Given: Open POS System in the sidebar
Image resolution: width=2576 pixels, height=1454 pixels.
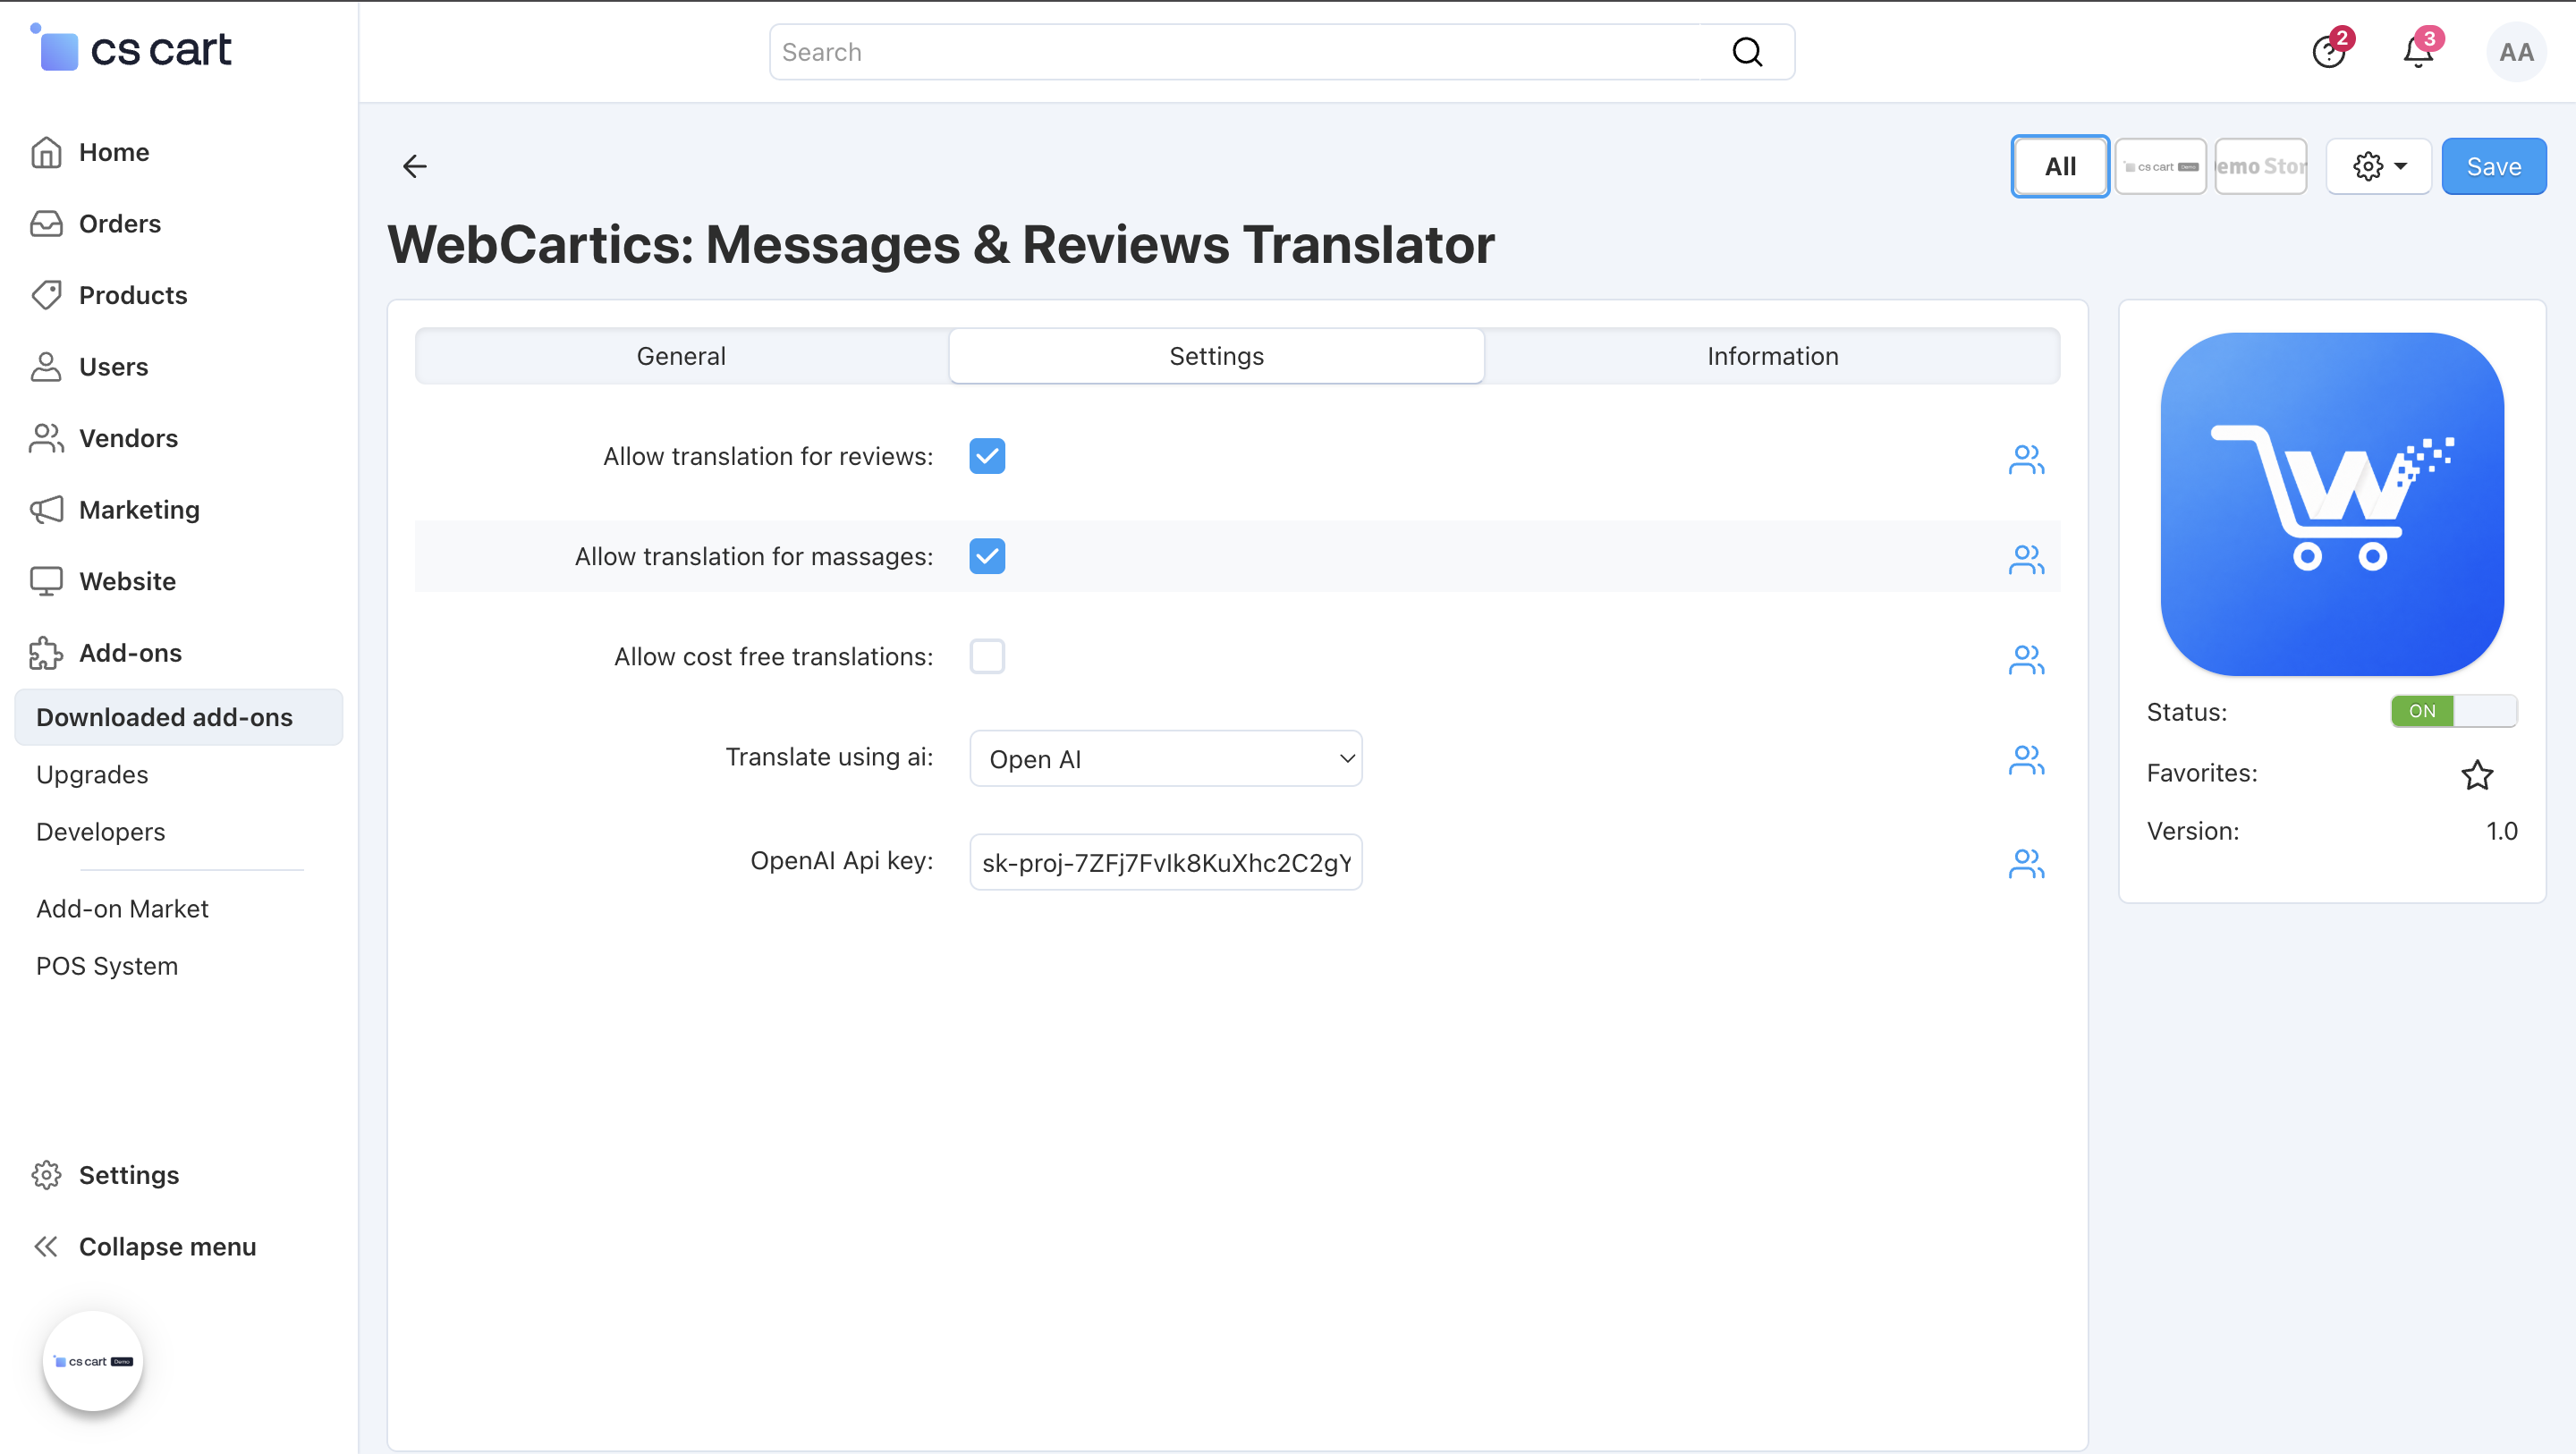Looking at the screenshot, I should pyautogui.click(x=107, y=966).
